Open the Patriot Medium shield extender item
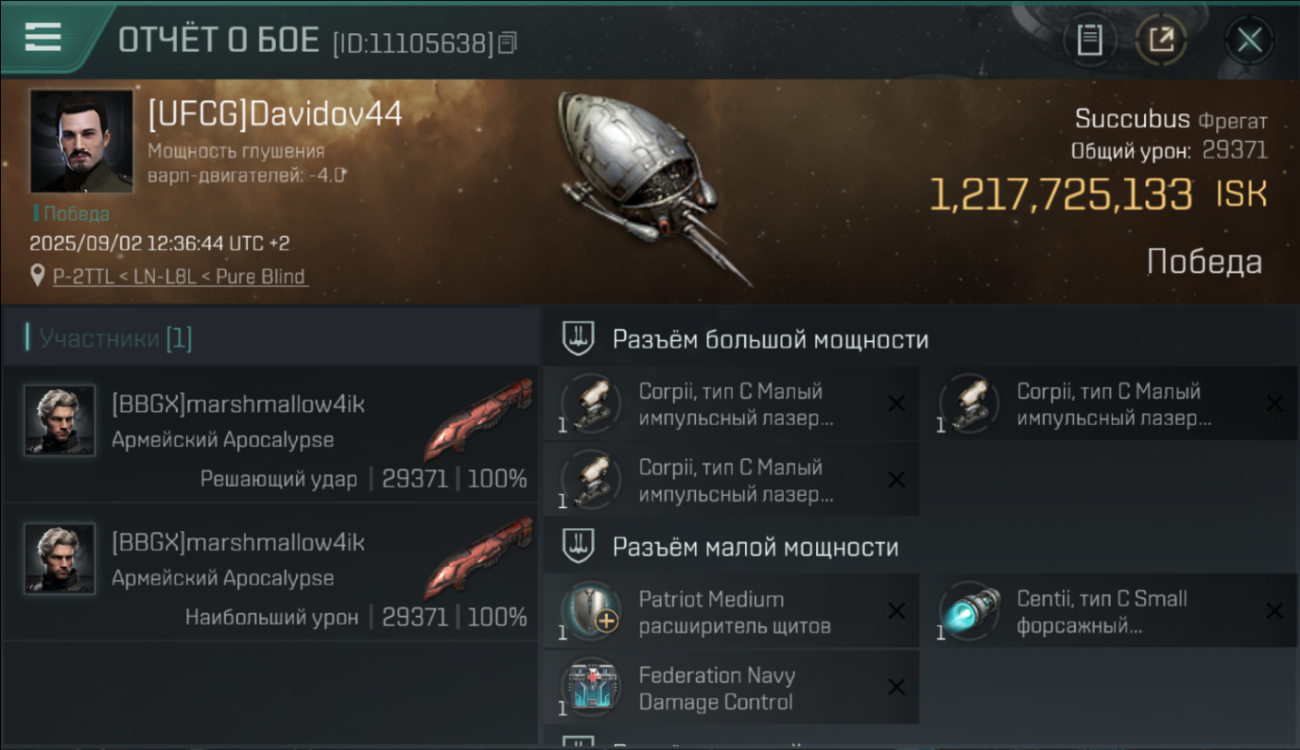This screenshot has height=750, width=1300. [x=731, y=612]
